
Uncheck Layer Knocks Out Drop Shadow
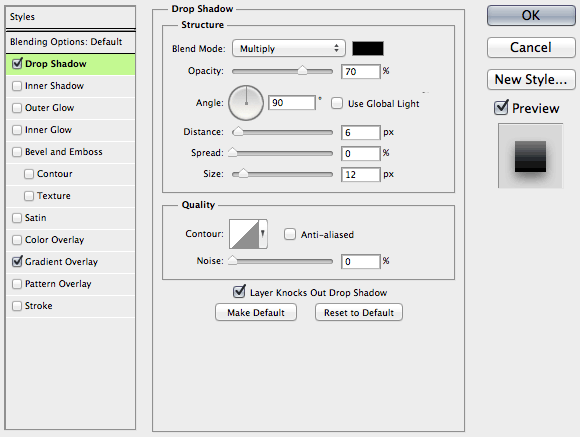[239, 292]
